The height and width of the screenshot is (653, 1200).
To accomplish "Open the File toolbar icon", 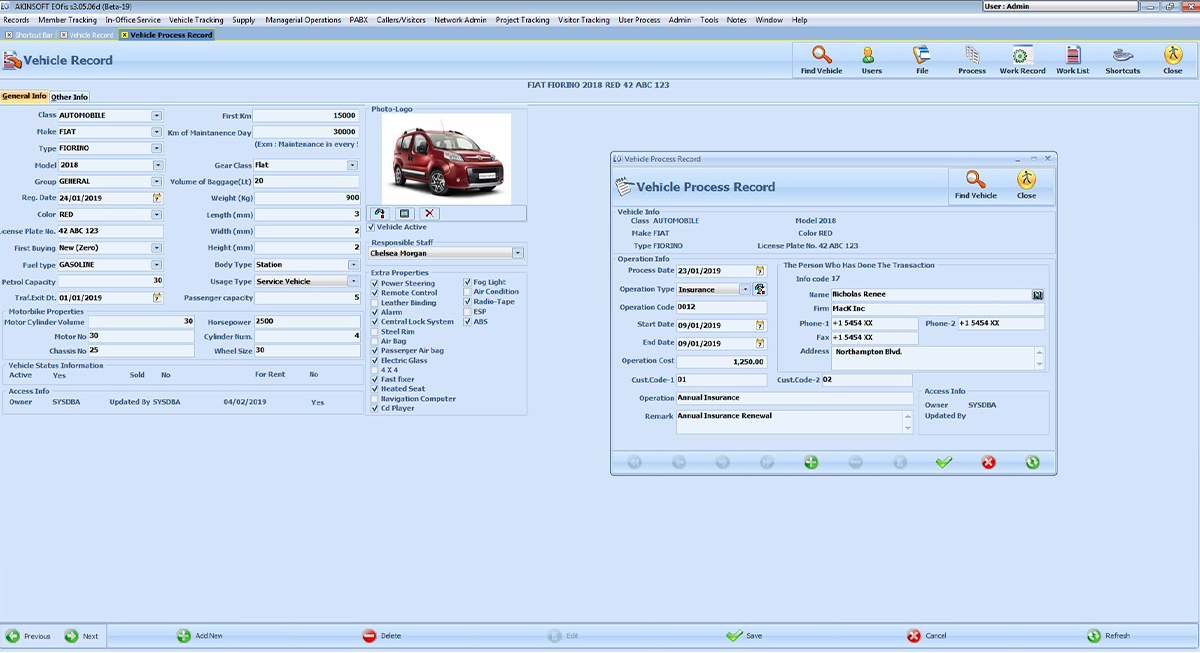I will 922,60.
